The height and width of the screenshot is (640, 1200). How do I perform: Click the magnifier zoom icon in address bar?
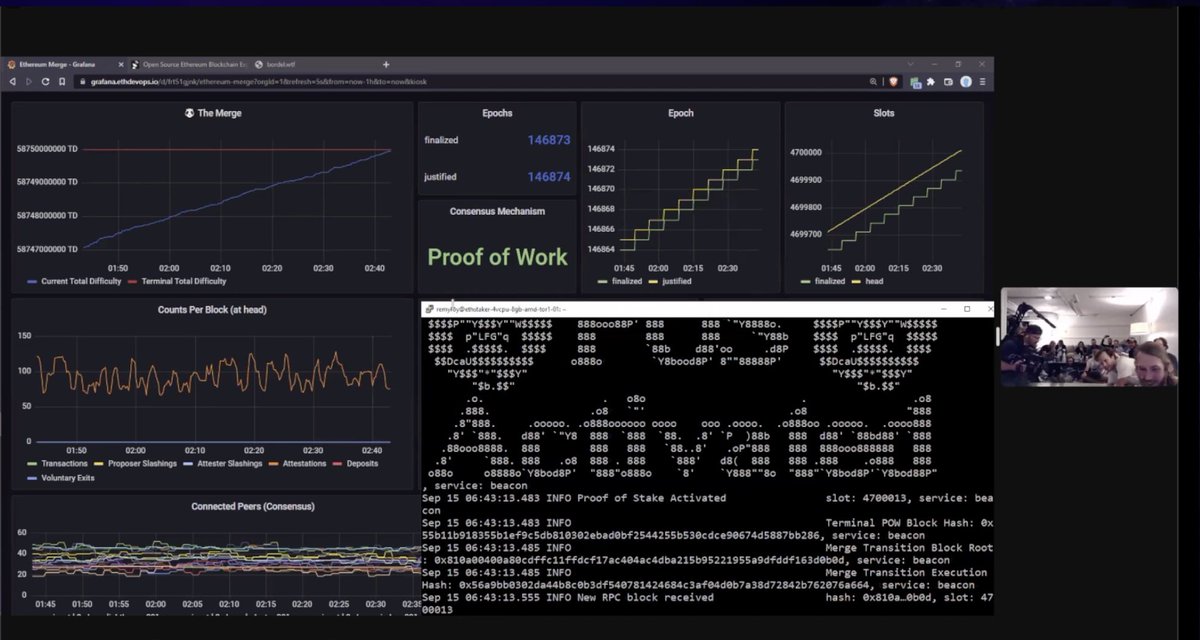click(873, 81)
